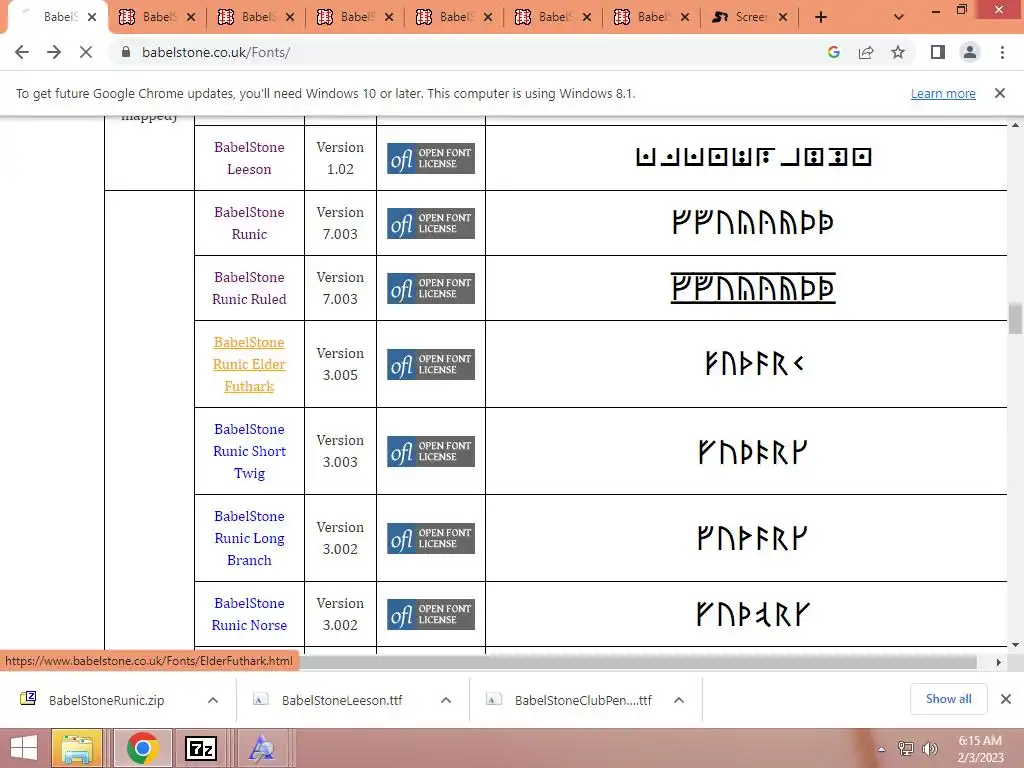Open Chrome three-dot menu
The height and width of the screenshot is (768, 1024).
click(1002, 52)
